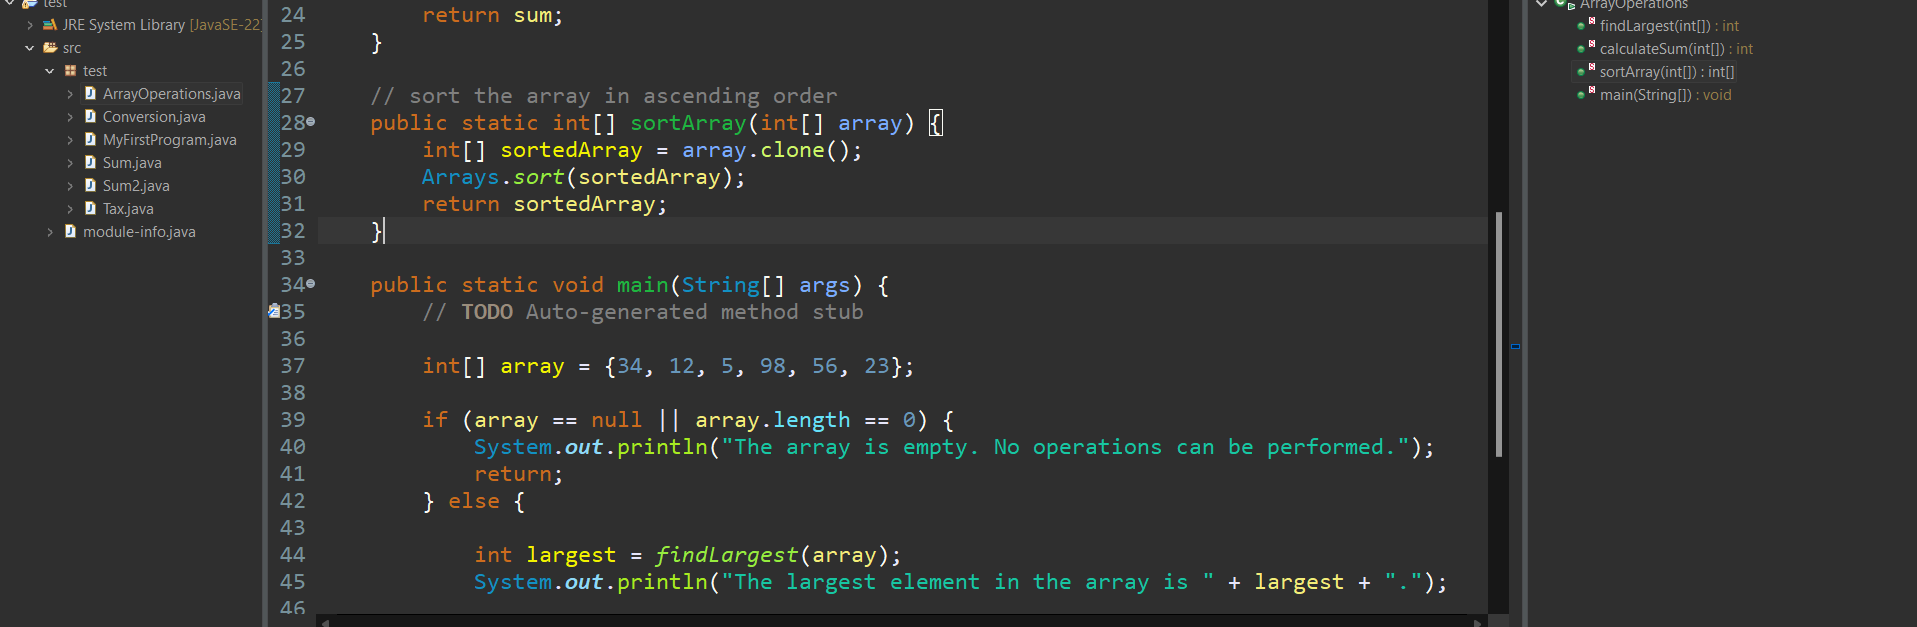
Task: Collapse the src folder node
Action: (30, 48)
